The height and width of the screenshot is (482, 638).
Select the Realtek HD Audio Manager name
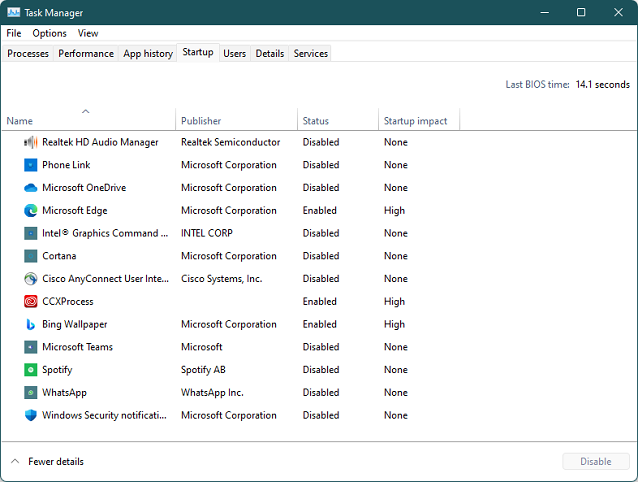[x=100, y=142]
